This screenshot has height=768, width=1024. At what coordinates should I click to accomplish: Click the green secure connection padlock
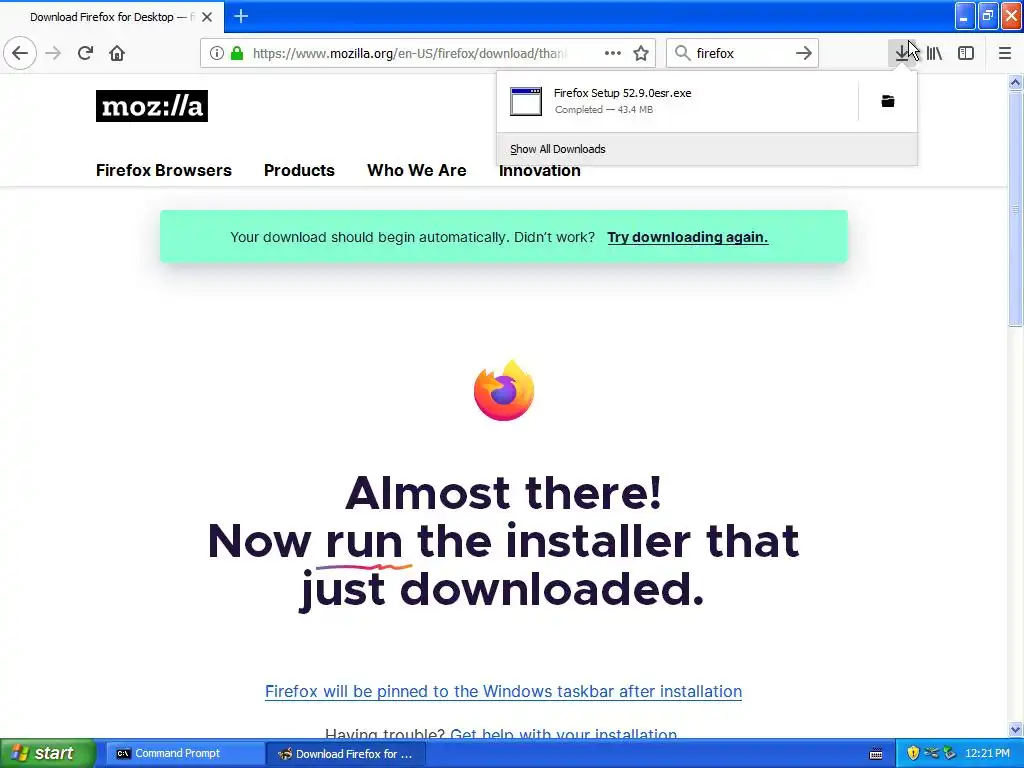click(237, 53)
